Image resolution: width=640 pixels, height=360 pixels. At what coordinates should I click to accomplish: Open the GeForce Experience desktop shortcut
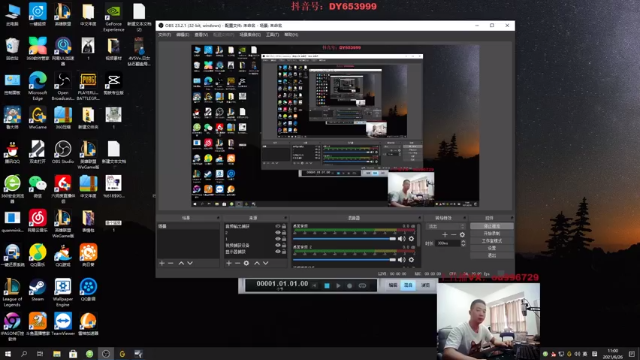[113, 17]
